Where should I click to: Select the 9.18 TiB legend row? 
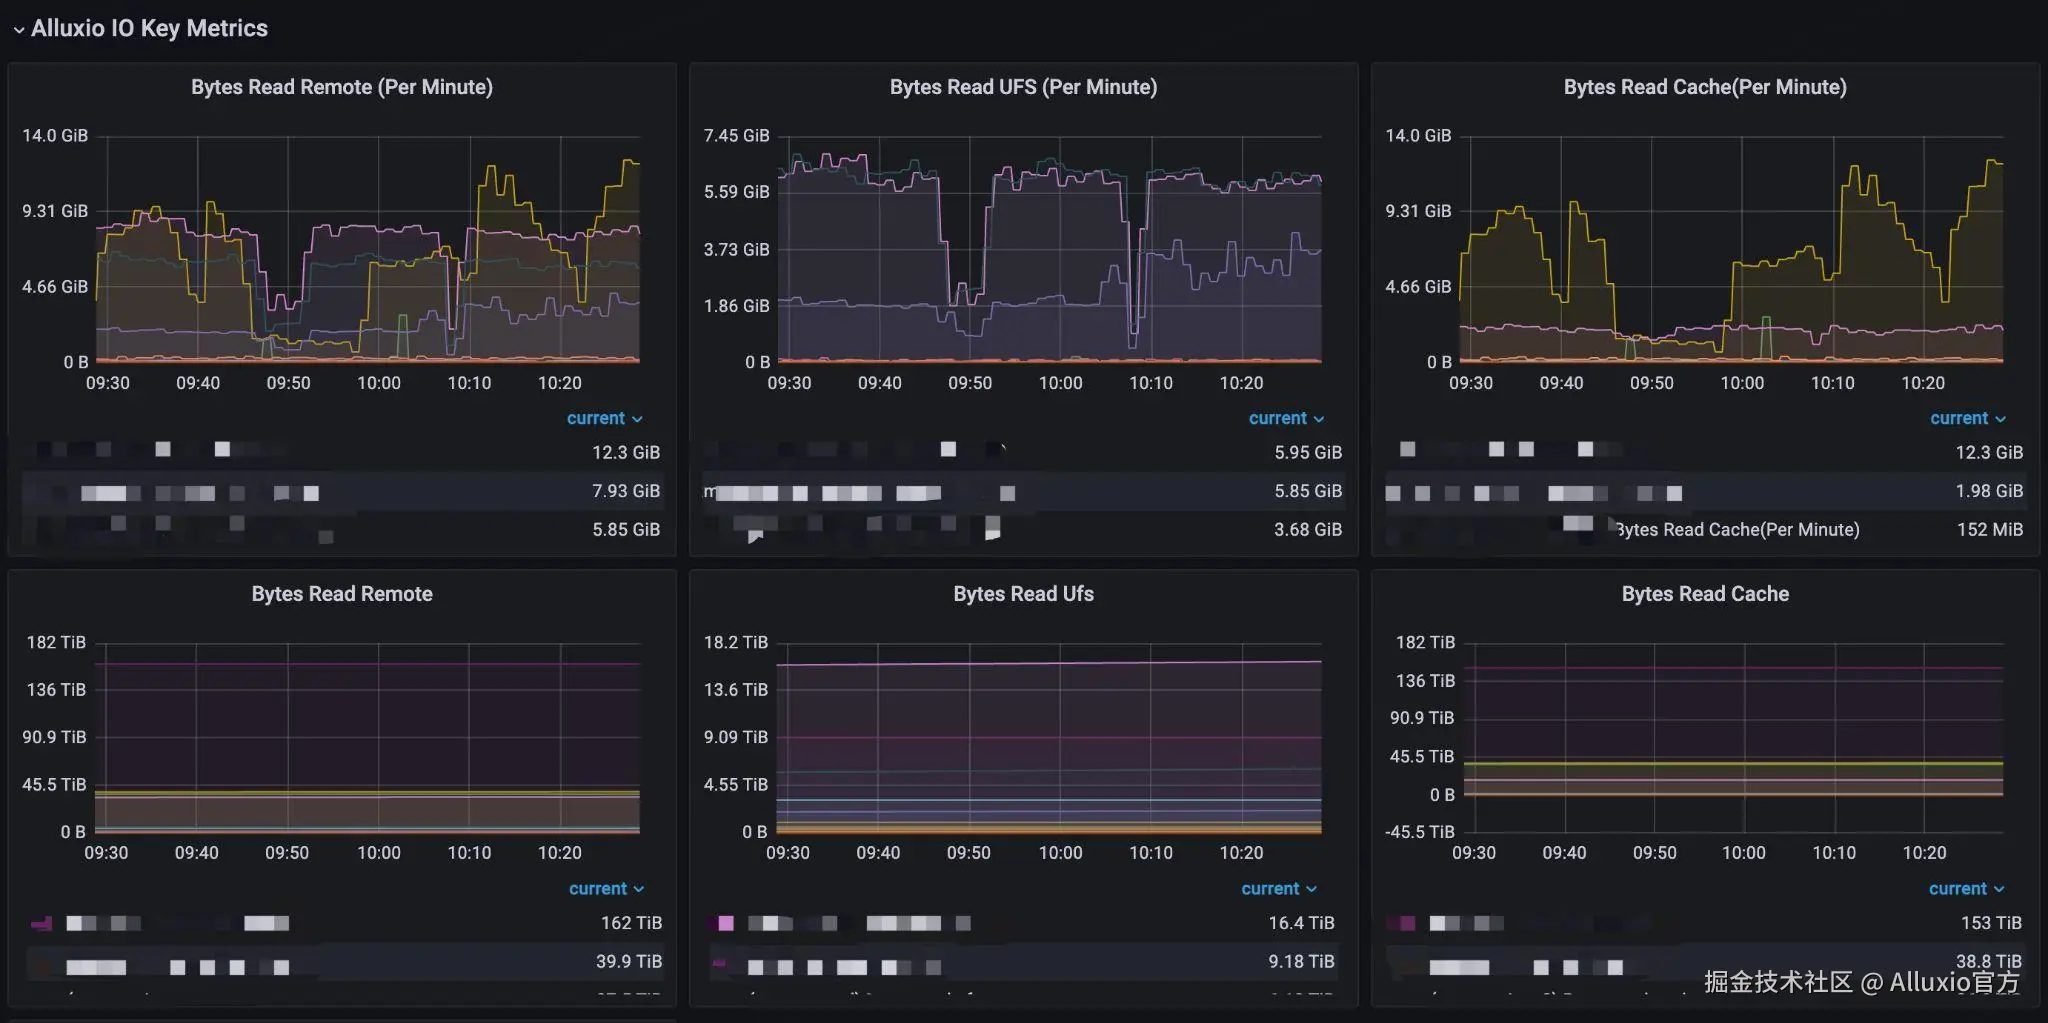(x=1023, y=962)
